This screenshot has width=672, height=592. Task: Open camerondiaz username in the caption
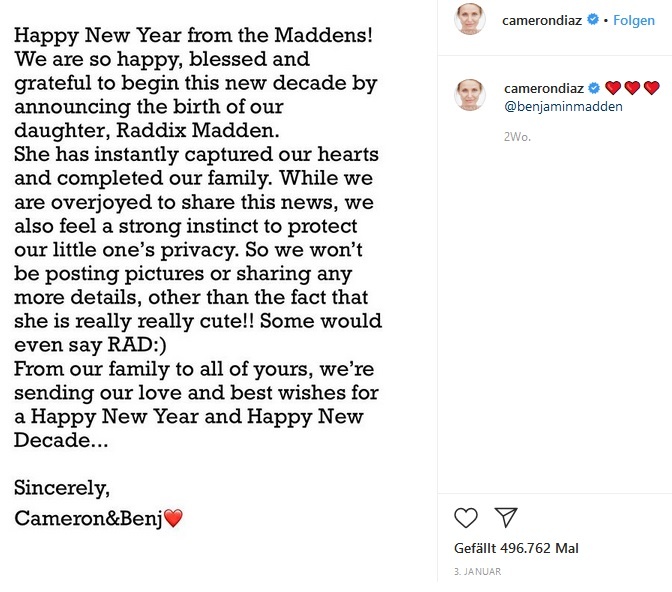tap(543, 88)
